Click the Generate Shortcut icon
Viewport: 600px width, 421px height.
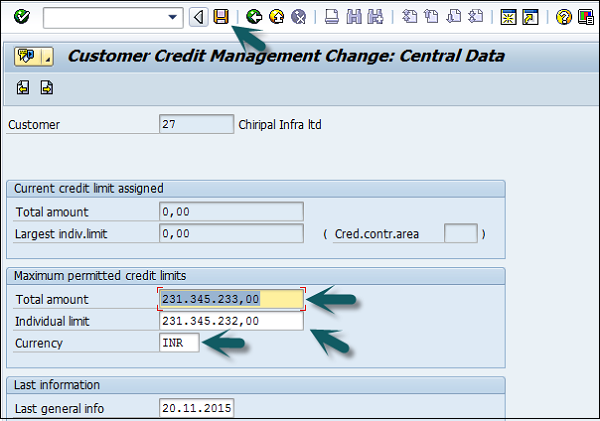530,17
